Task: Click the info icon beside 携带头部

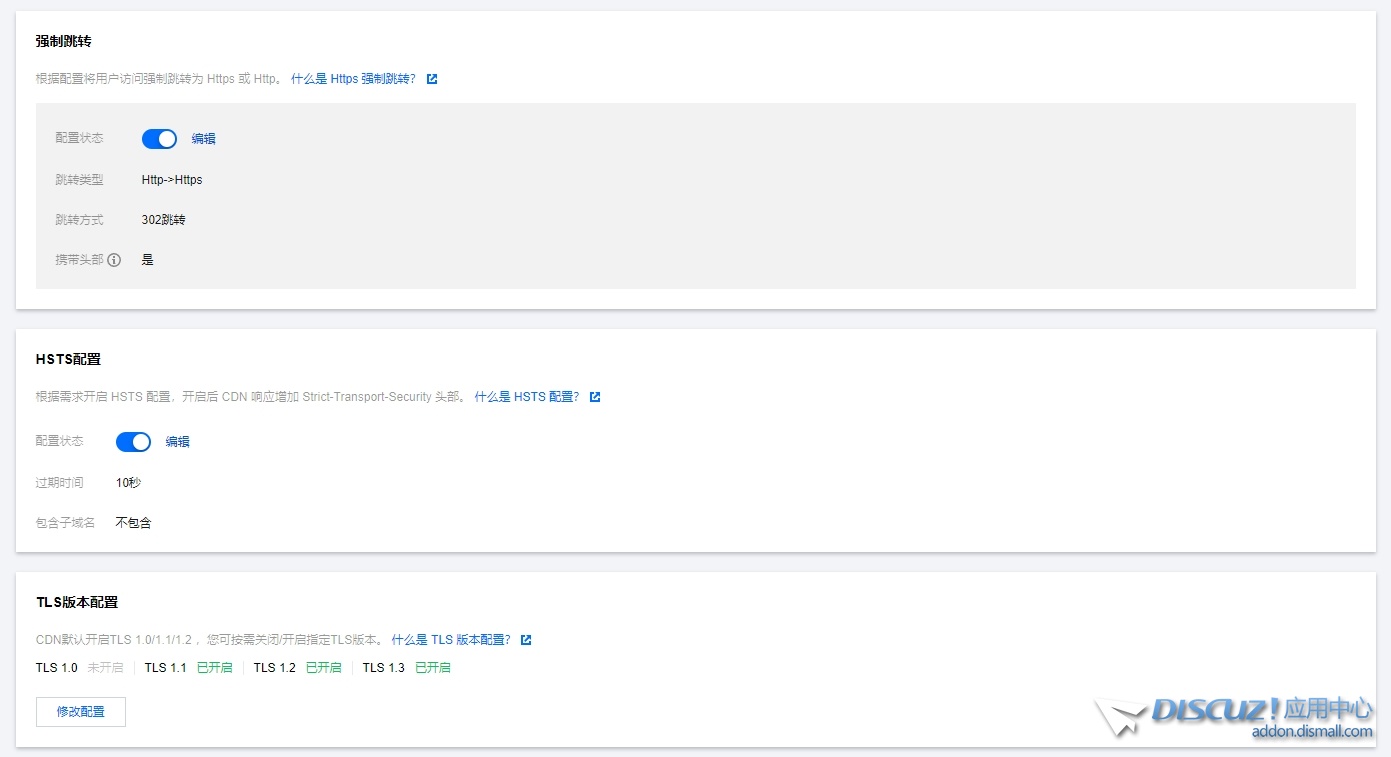Action: [x=114, y=260]
